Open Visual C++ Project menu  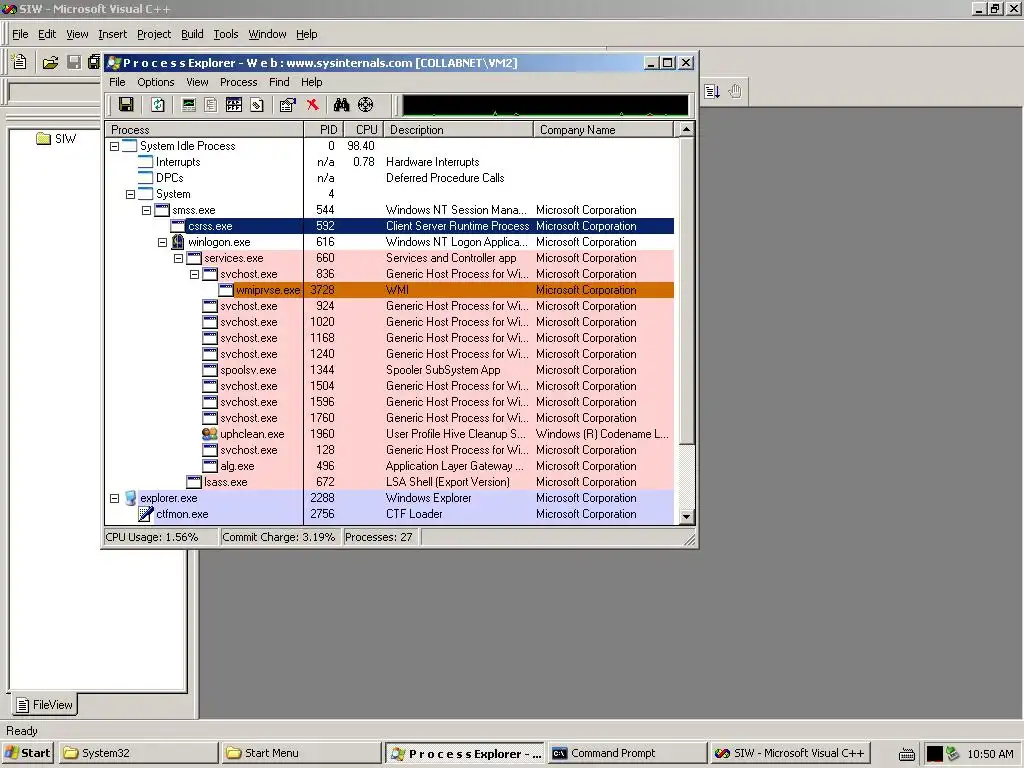pos(153,34)
